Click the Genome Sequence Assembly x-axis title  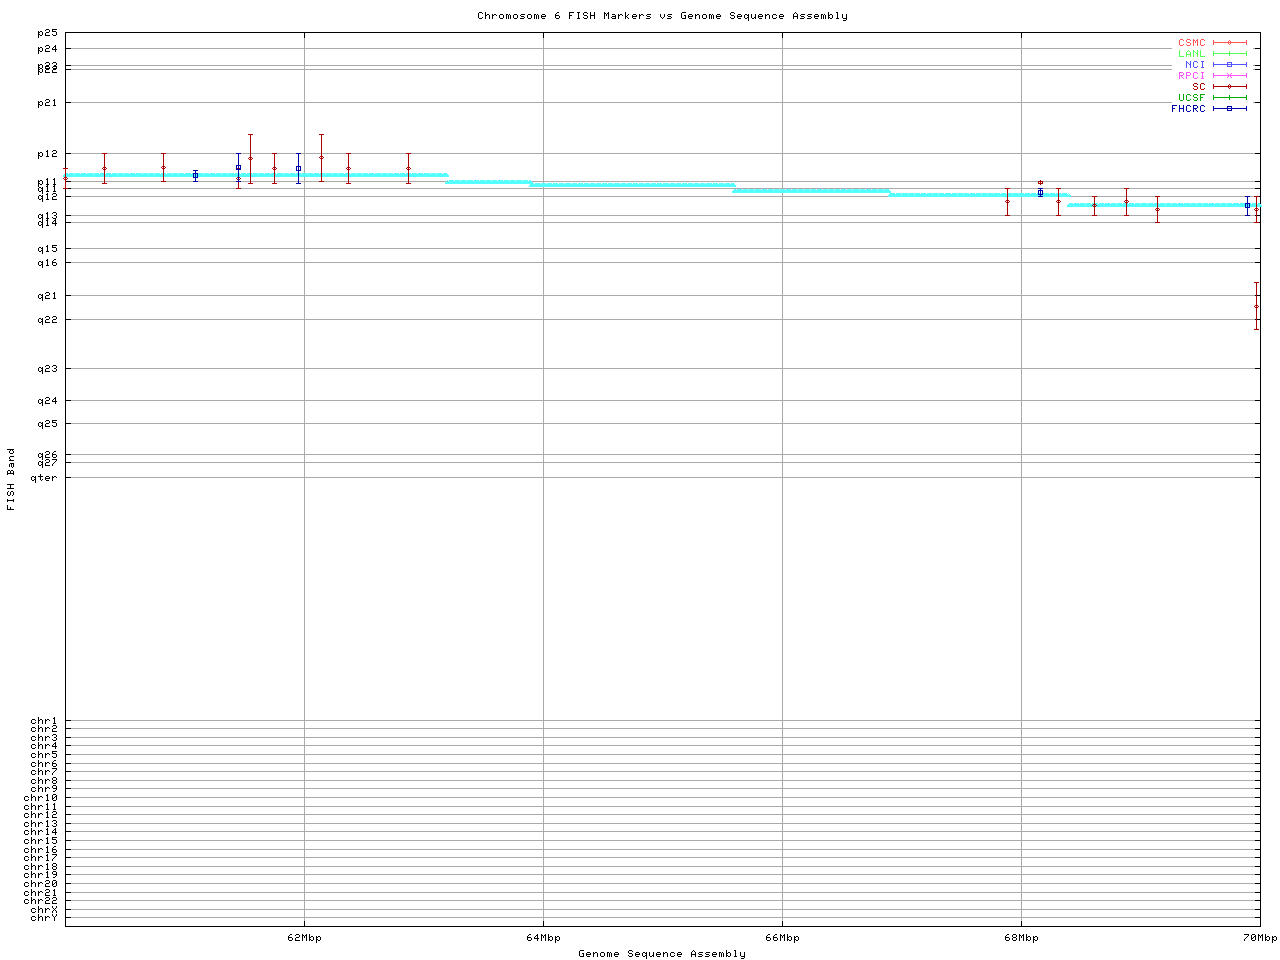pyautogui.click(x=662, y=954)
